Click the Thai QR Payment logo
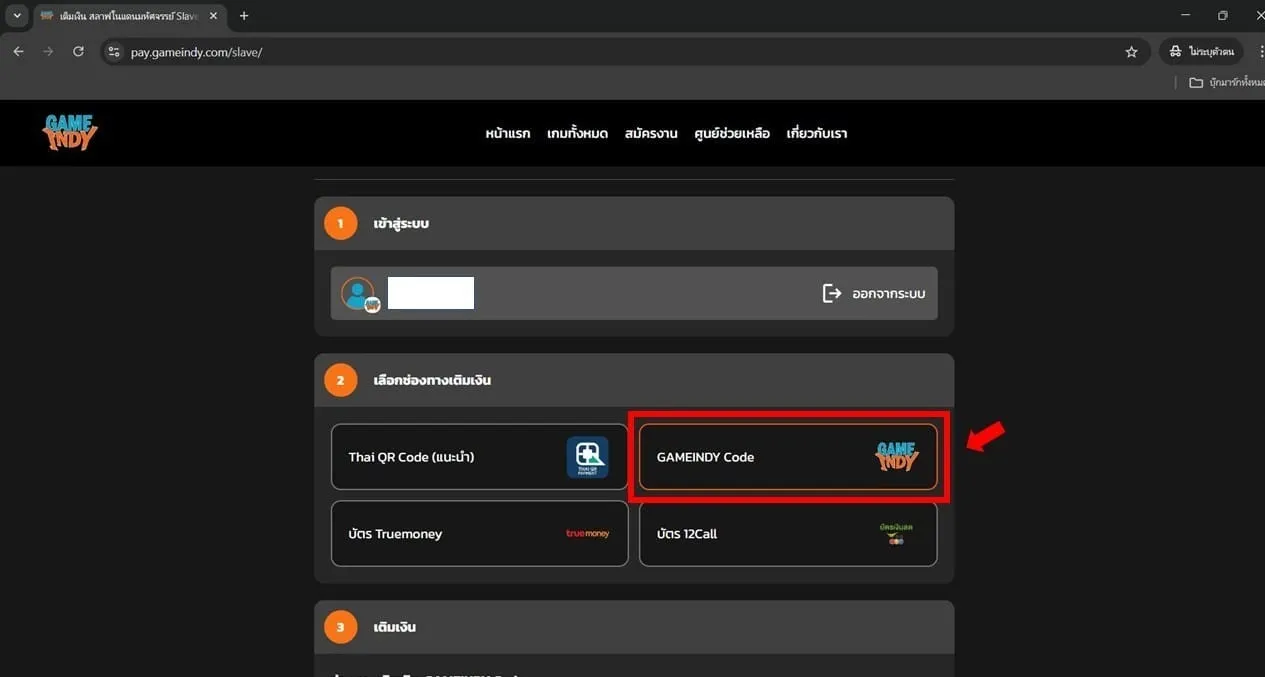The height and width of the screenshot is (677, 1265). 587,457
